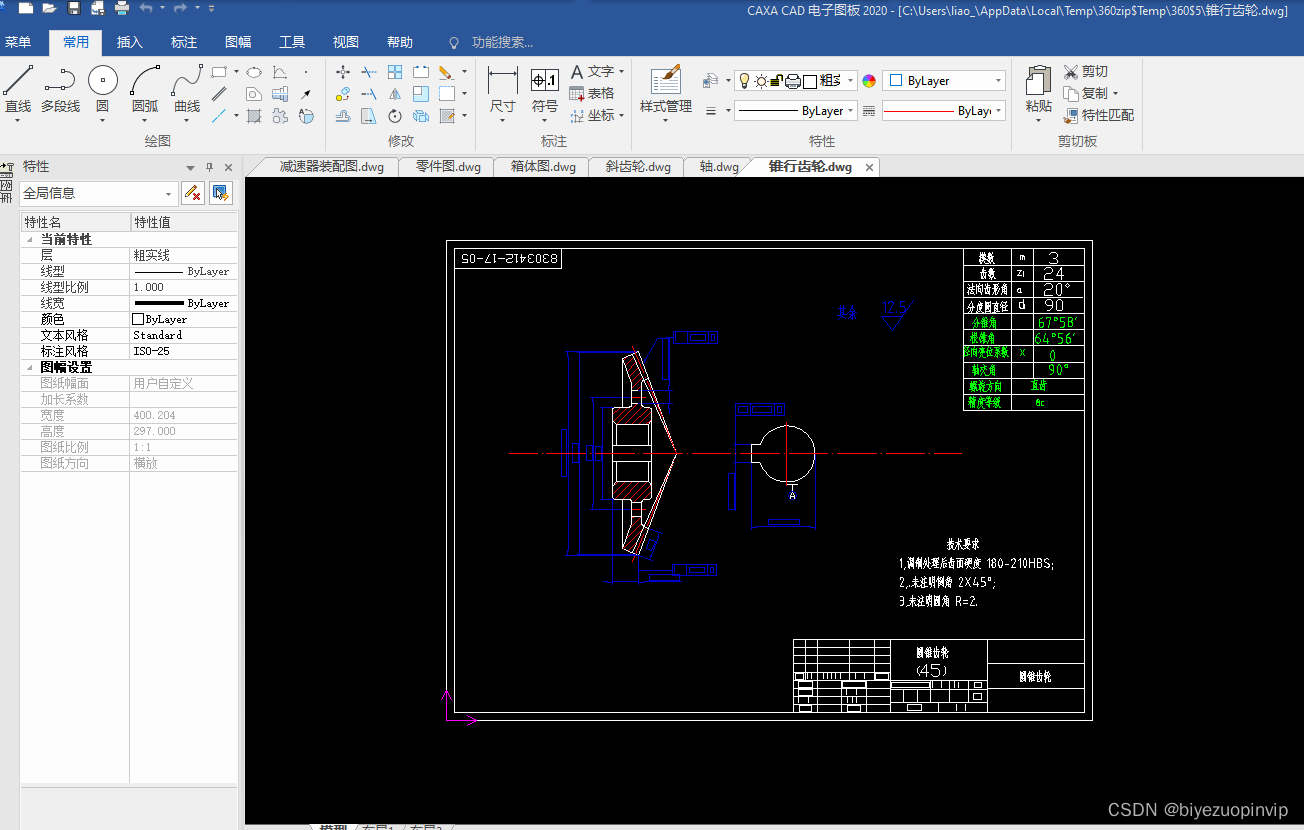Click the point drawing tool
1304x830 pixels.
click(x=306, y=72)
